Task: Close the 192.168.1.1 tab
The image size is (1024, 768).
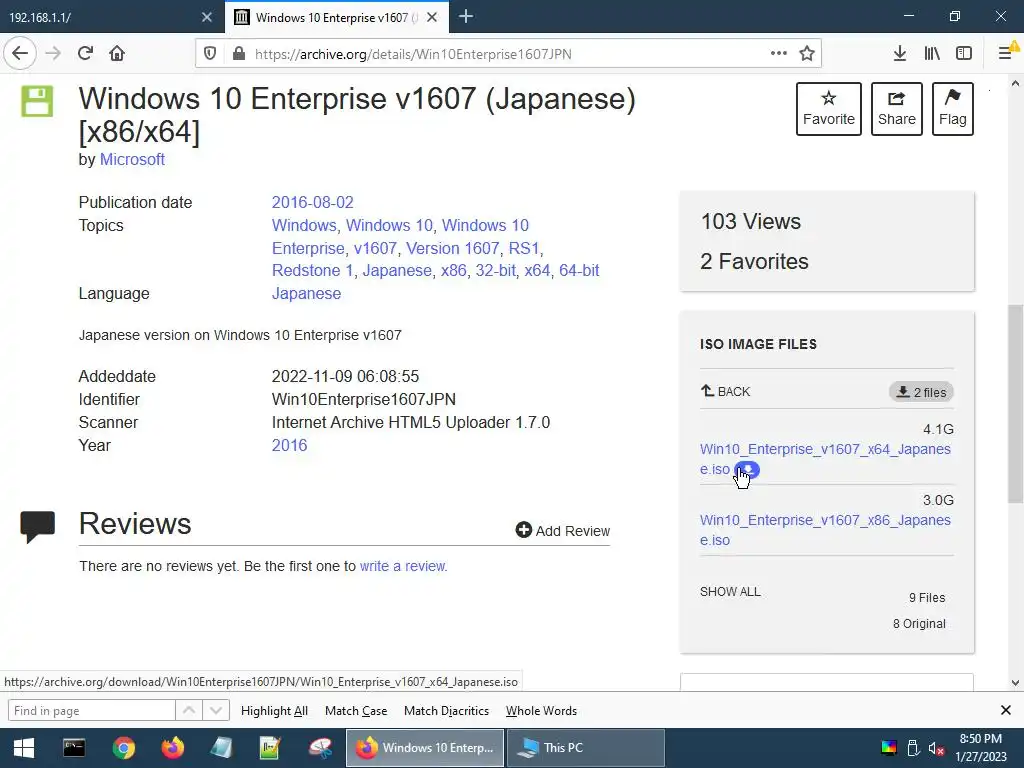Action: pos(207,17)
